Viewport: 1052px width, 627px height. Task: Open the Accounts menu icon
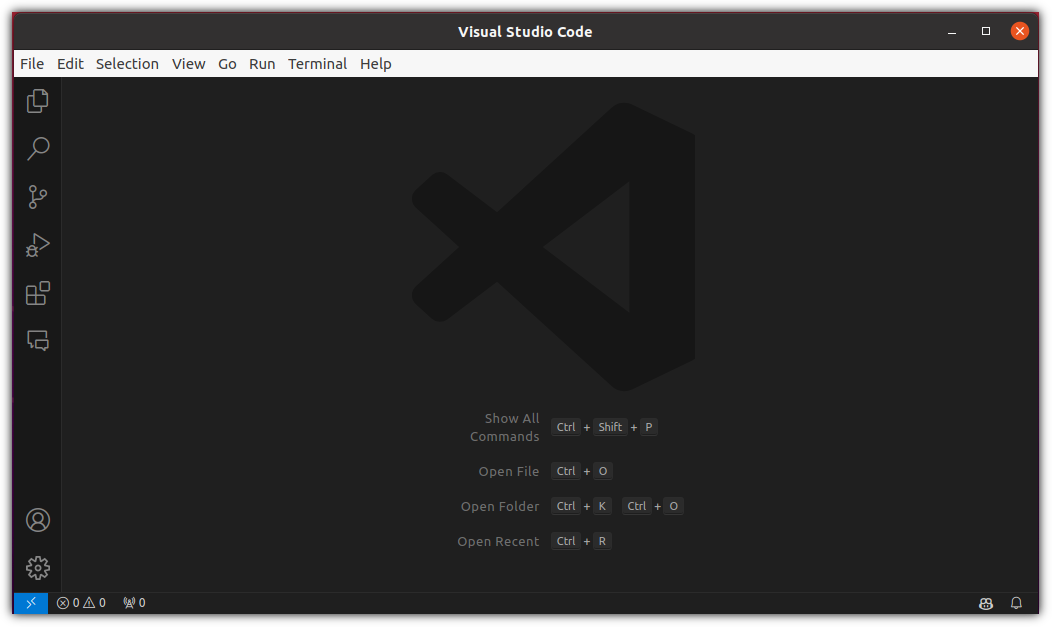click(x=38, y=520)
